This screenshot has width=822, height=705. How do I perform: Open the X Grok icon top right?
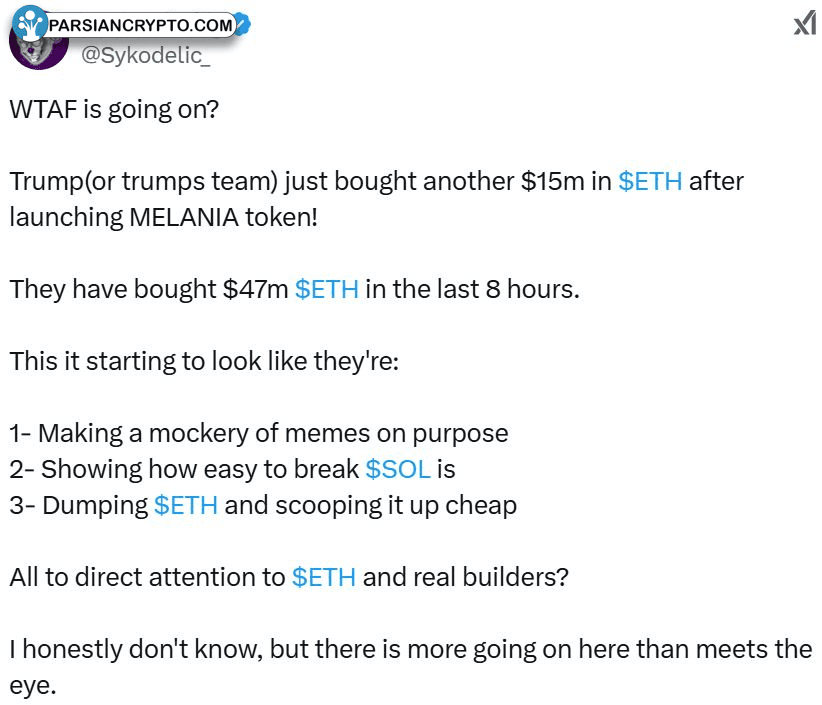[x=804, y=25]
